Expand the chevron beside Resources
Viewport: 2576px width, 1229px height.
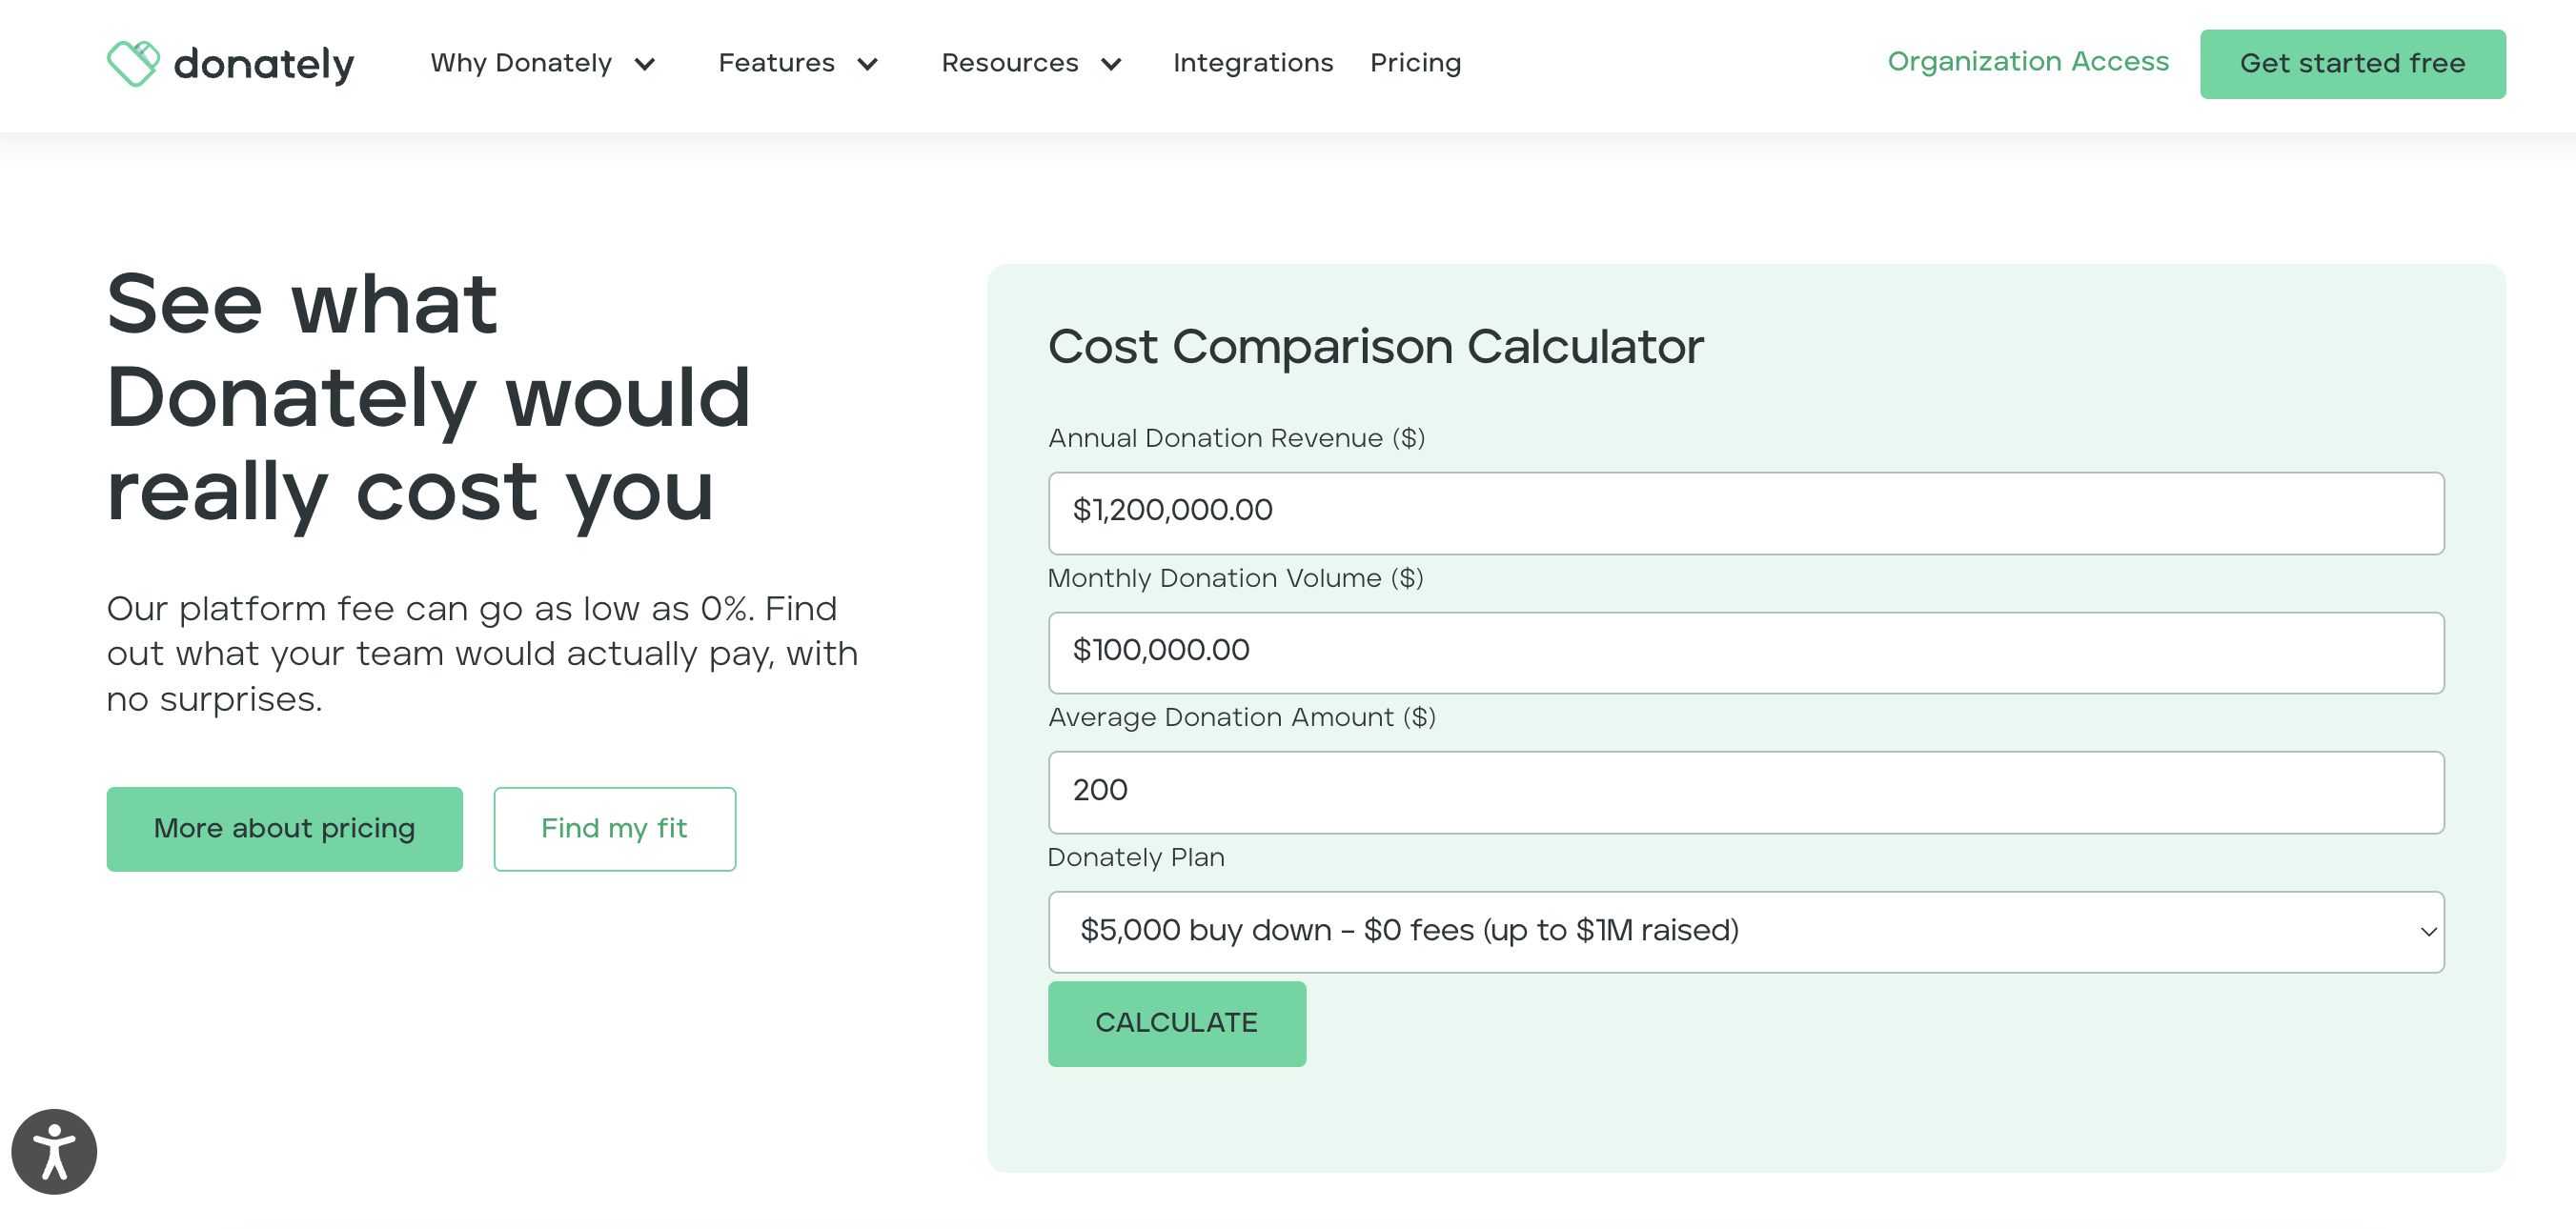1111,65
